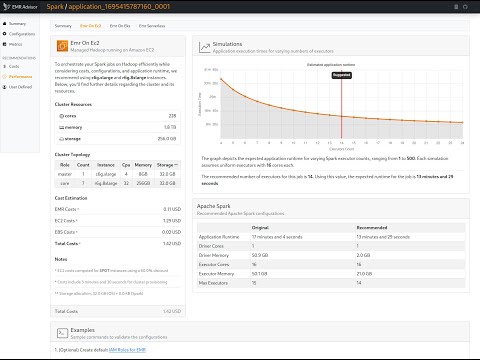Click the Cluster Resources heading
480x360 pixels.
click(x=73, y=104)
